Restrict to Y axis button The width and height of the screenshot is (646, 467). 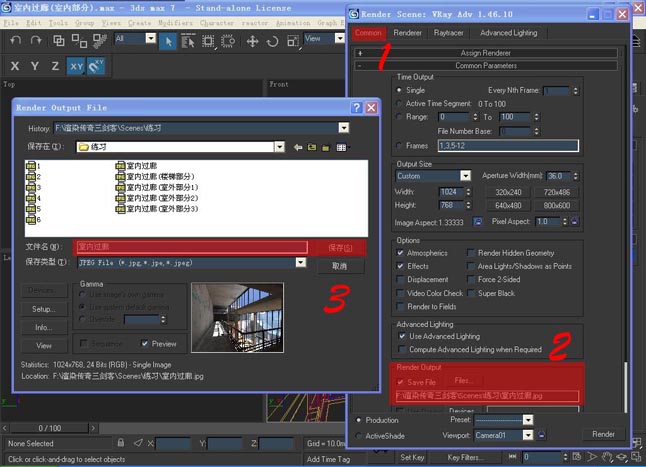point(35,66)
